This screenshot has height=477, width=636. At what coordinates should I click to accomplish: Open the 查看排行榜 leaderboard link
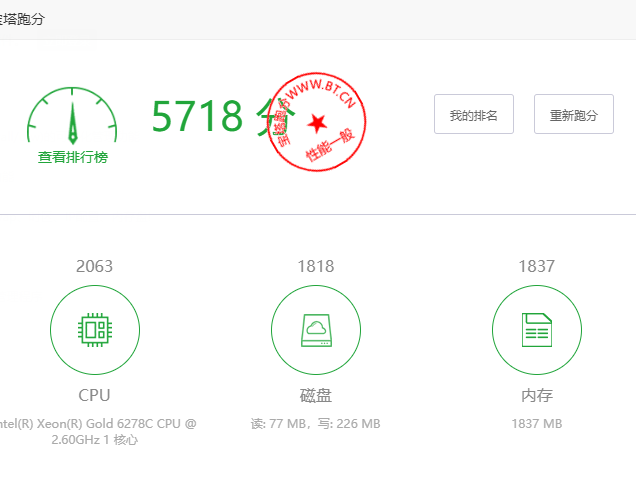pos(73,157)
